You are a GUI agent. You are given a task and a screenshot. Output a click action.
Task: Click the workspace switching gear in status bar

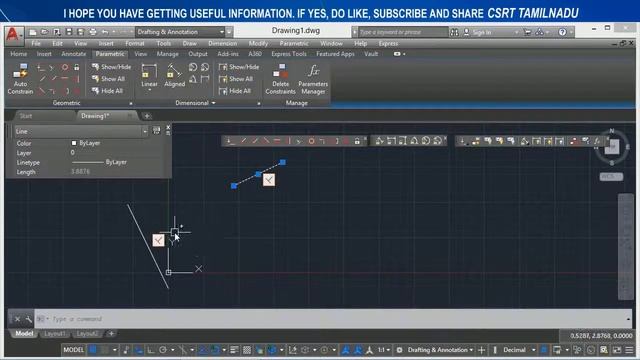[399, 350]
